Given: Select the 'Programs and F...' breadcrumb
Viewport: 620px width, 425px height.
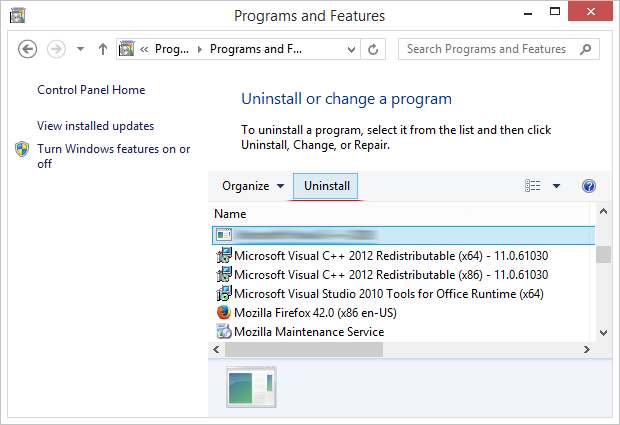Looking at the screenshot, I should click(256, 49).
